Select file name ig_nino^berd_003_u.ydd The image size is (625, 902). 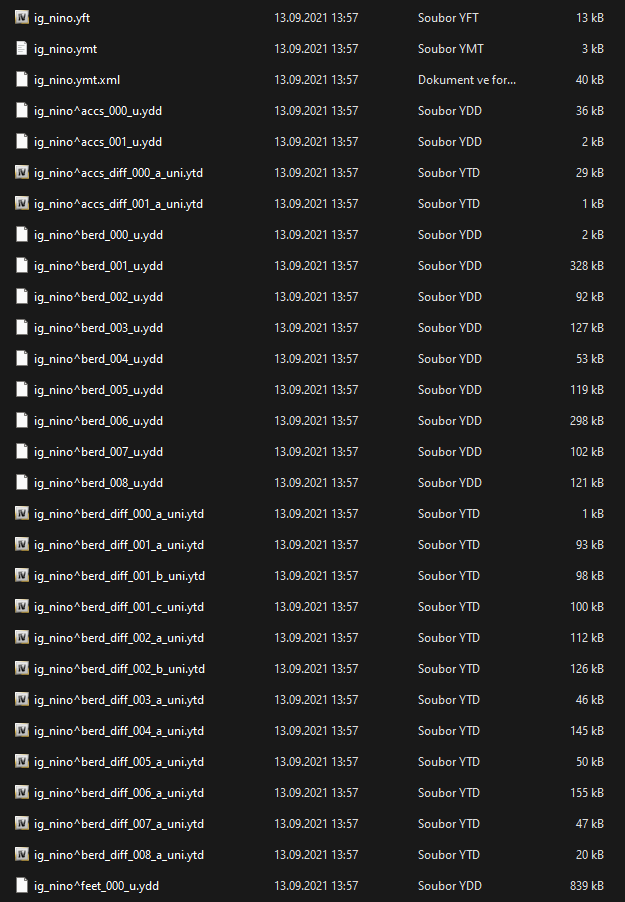point(98,327)
